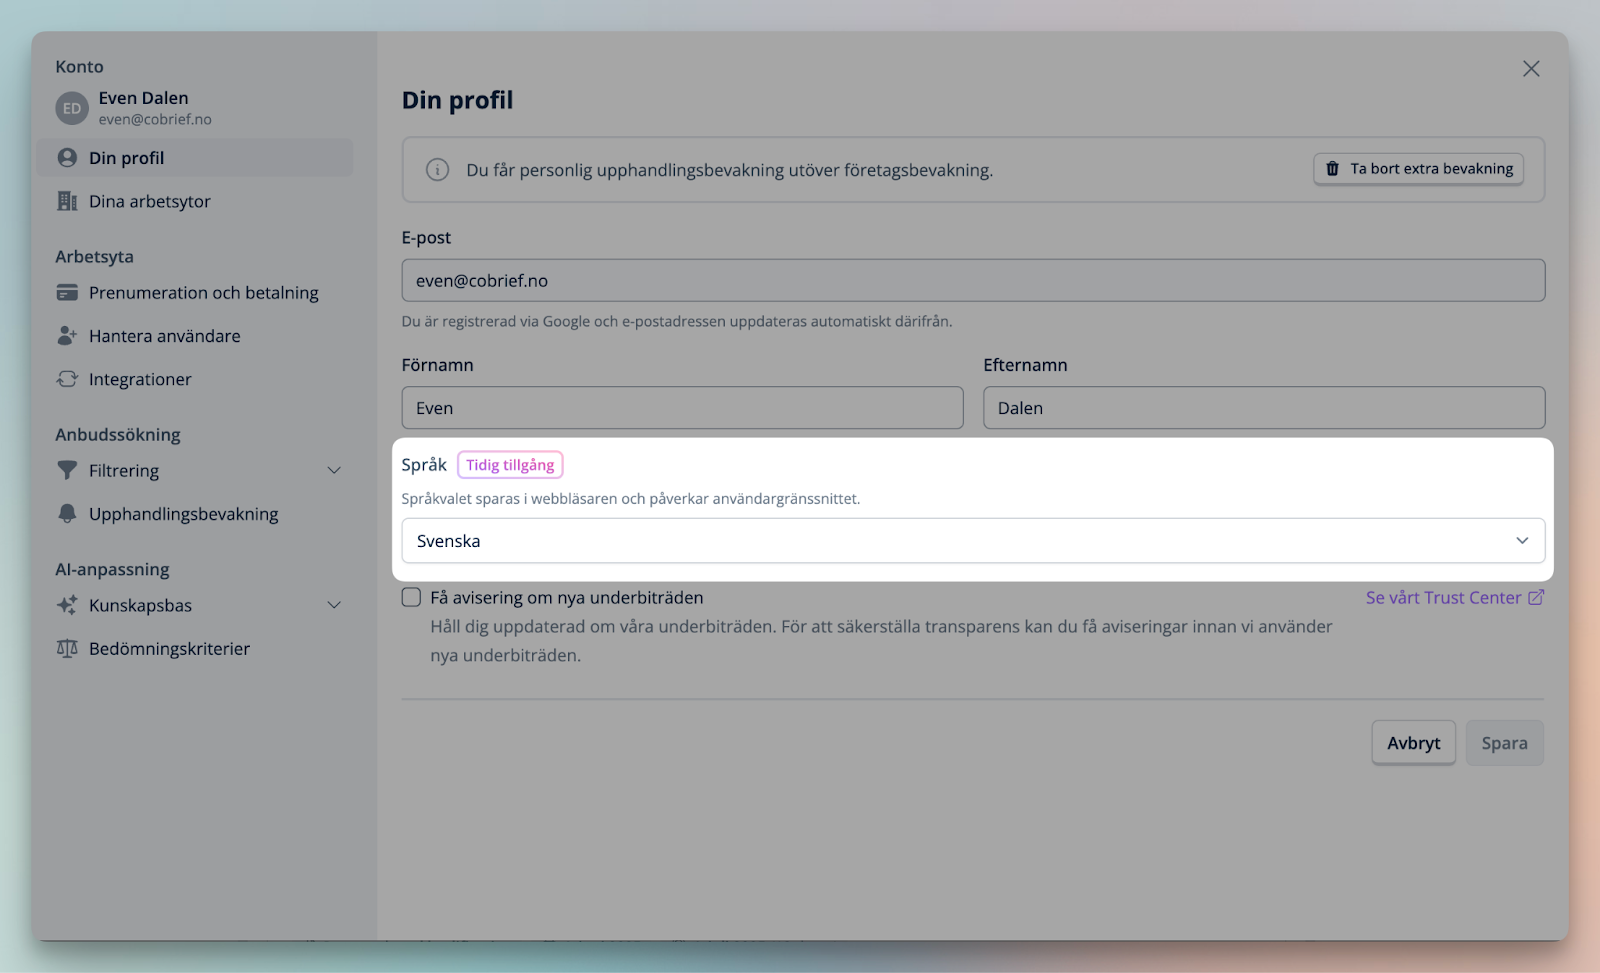The width and height of the screenshot is (1600, 973).
Task: Click the Spara button
Action: tap(1503, 743)
